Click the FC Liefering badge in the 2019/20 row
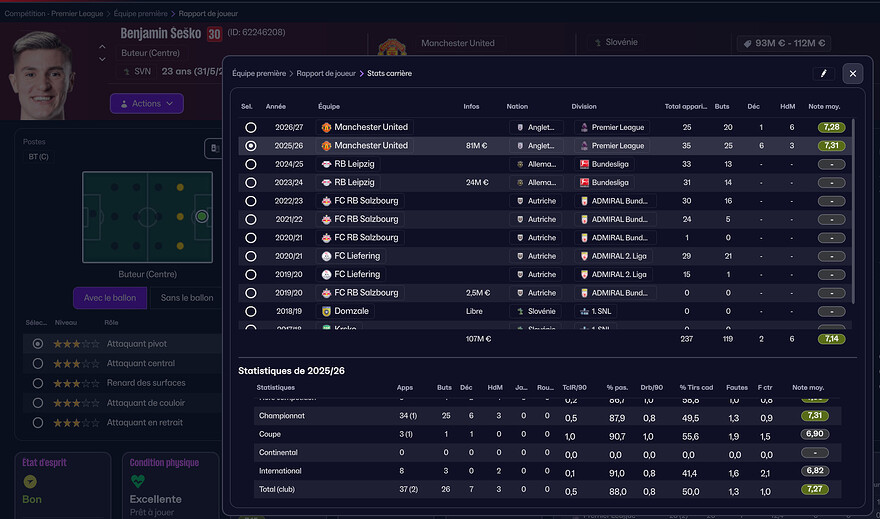Screen dimensions: 880x519 326,274
